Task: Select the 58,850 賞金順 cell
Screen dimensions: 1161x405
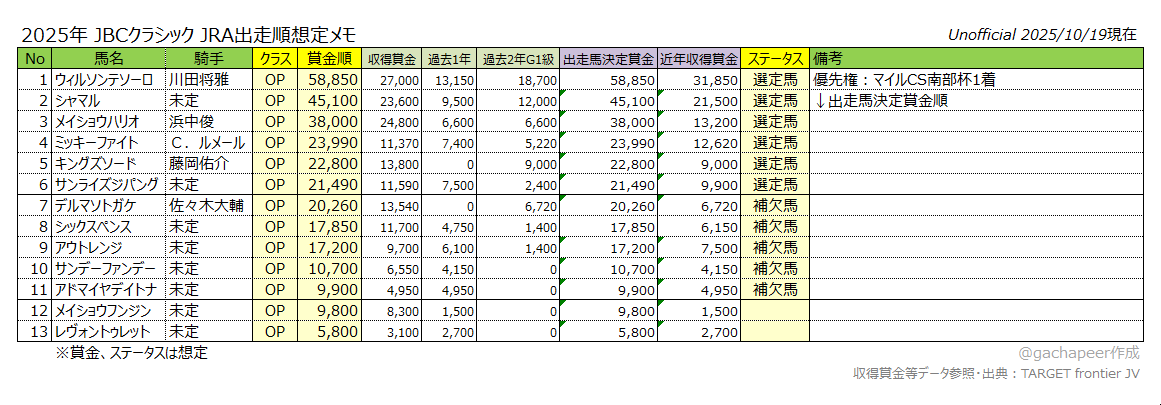Action: [329, 79]
